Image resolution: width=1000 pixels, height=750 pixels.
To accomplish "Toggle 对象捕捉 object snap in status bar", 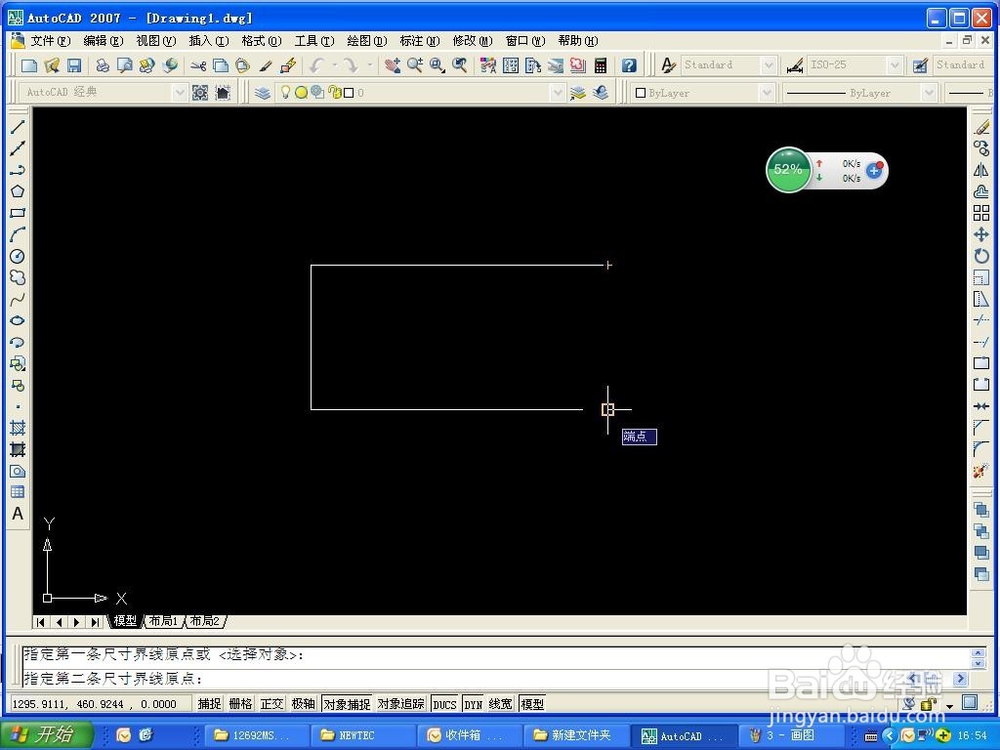I will pos(347,703).
